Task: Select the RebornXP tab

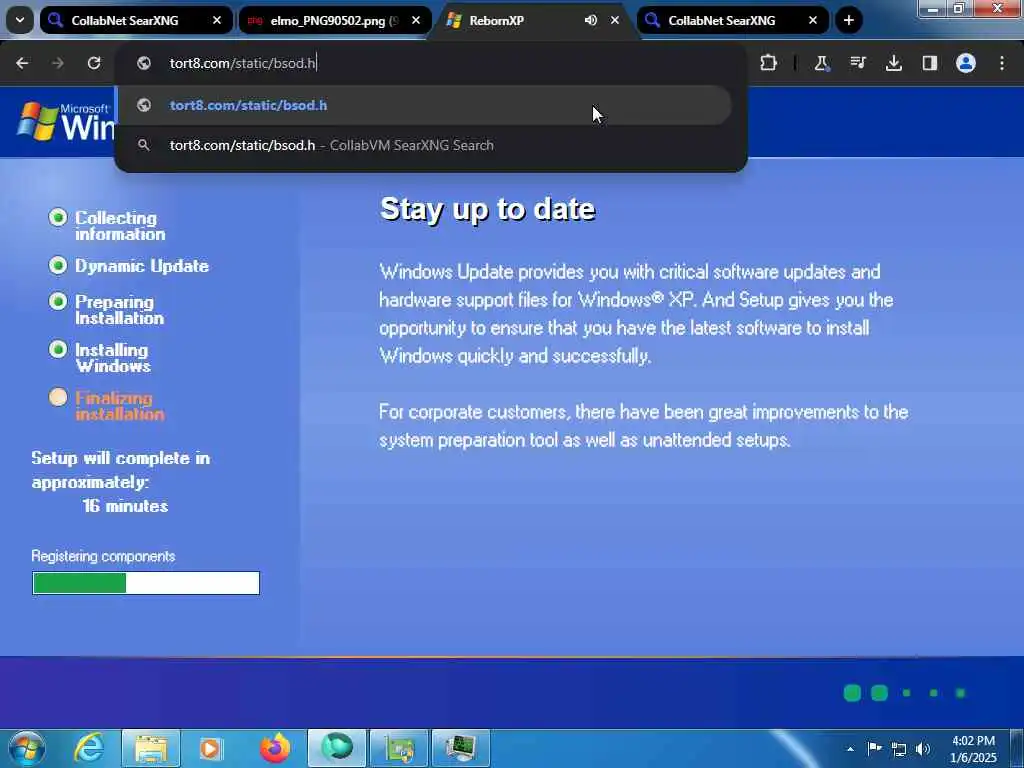Action: click(533, 20)
